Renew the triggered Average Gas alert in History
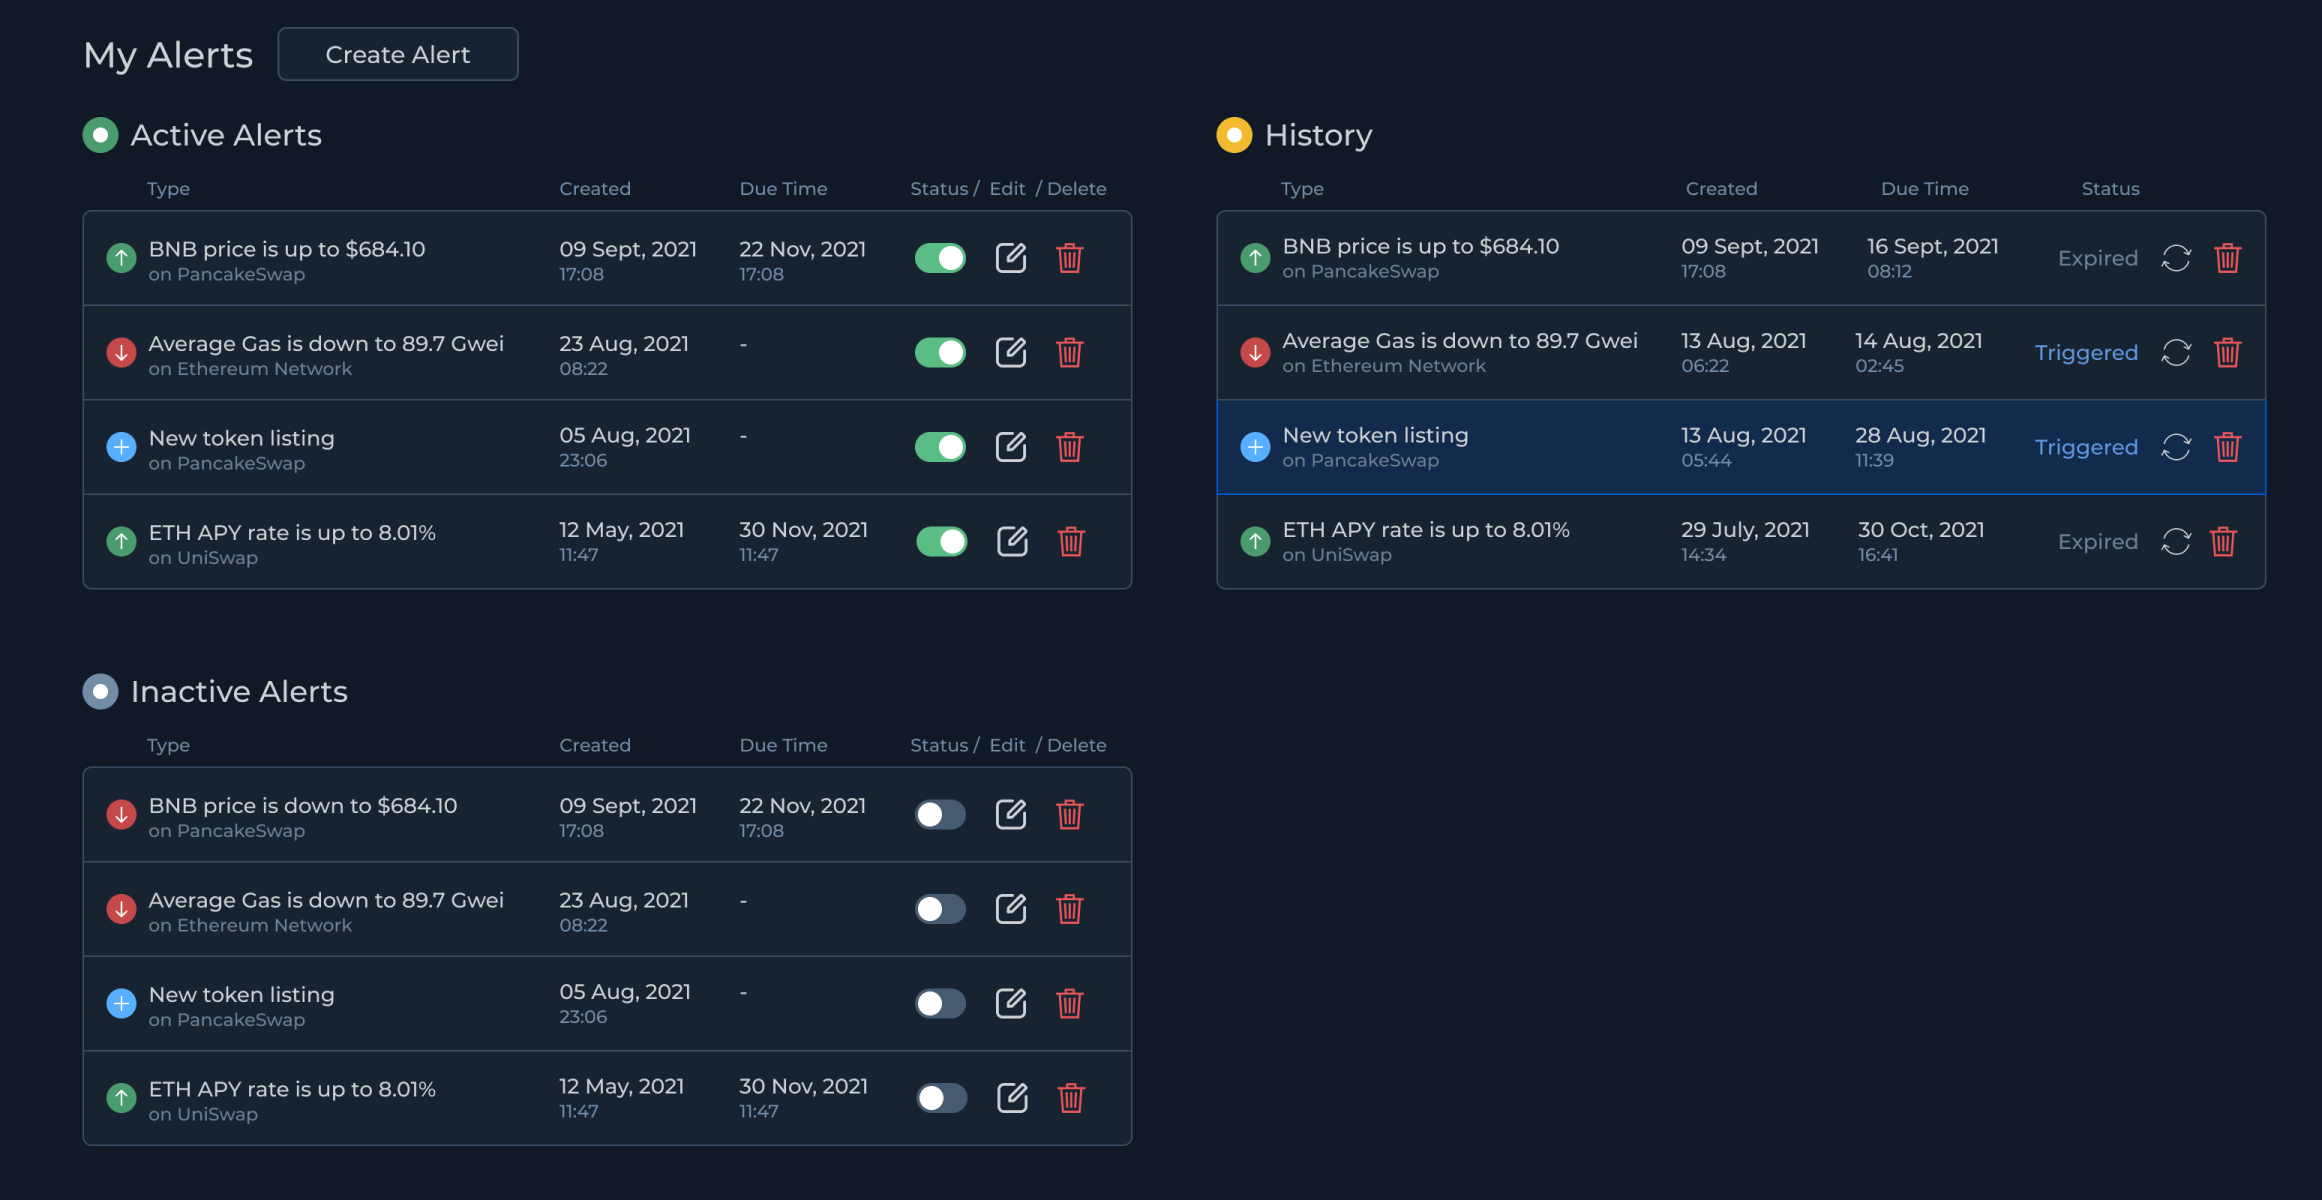Image resolution: width=2322 pixels, height=1200 pixels. click(x=2176, y=352)
